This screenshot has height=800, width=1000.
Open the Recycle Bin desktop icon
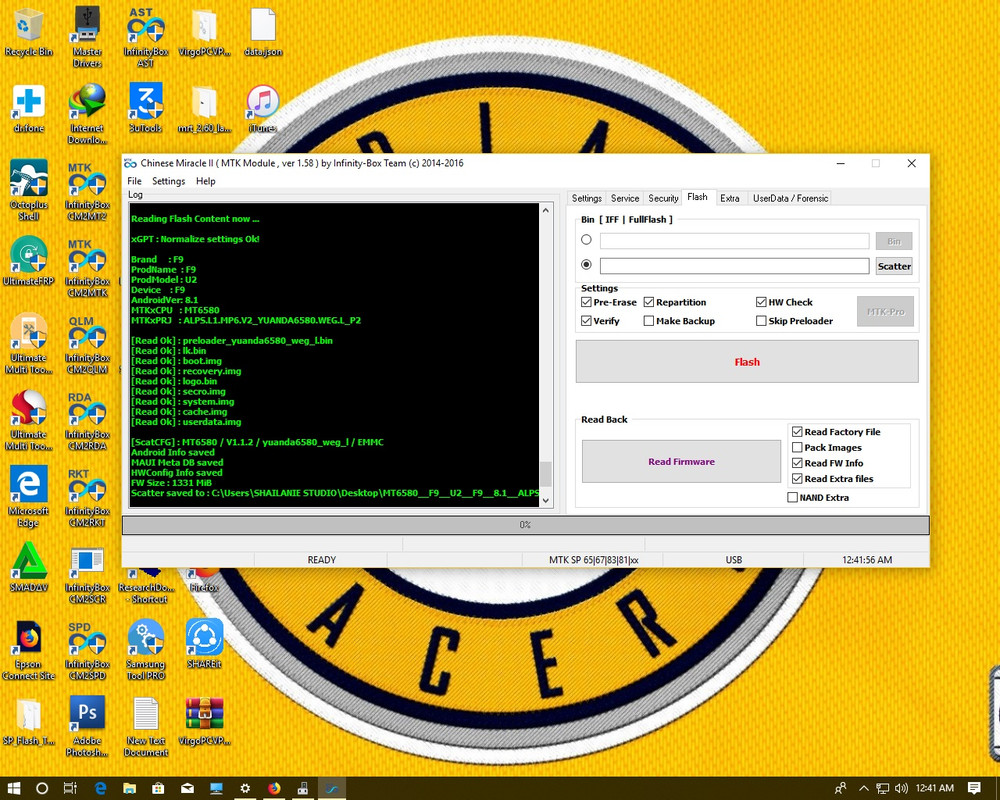click(x=28, y=32)
